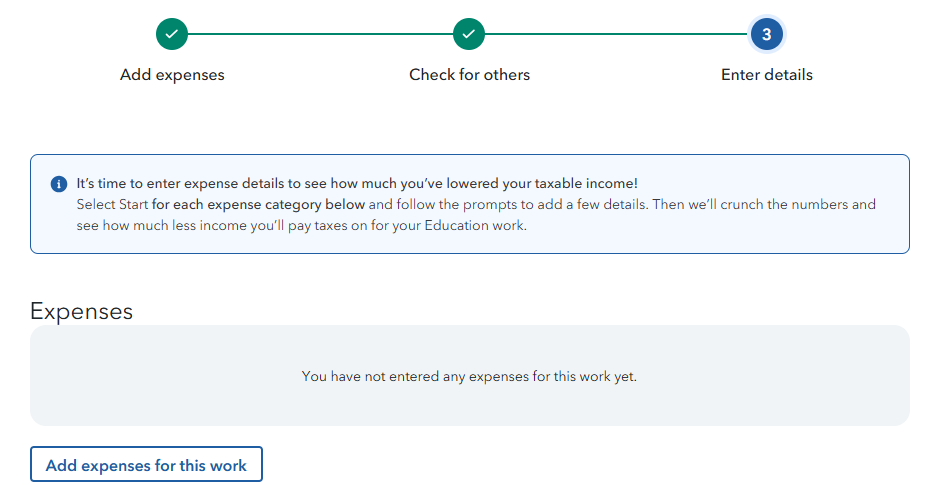Click the empty expenses message text

pos(469,376)
